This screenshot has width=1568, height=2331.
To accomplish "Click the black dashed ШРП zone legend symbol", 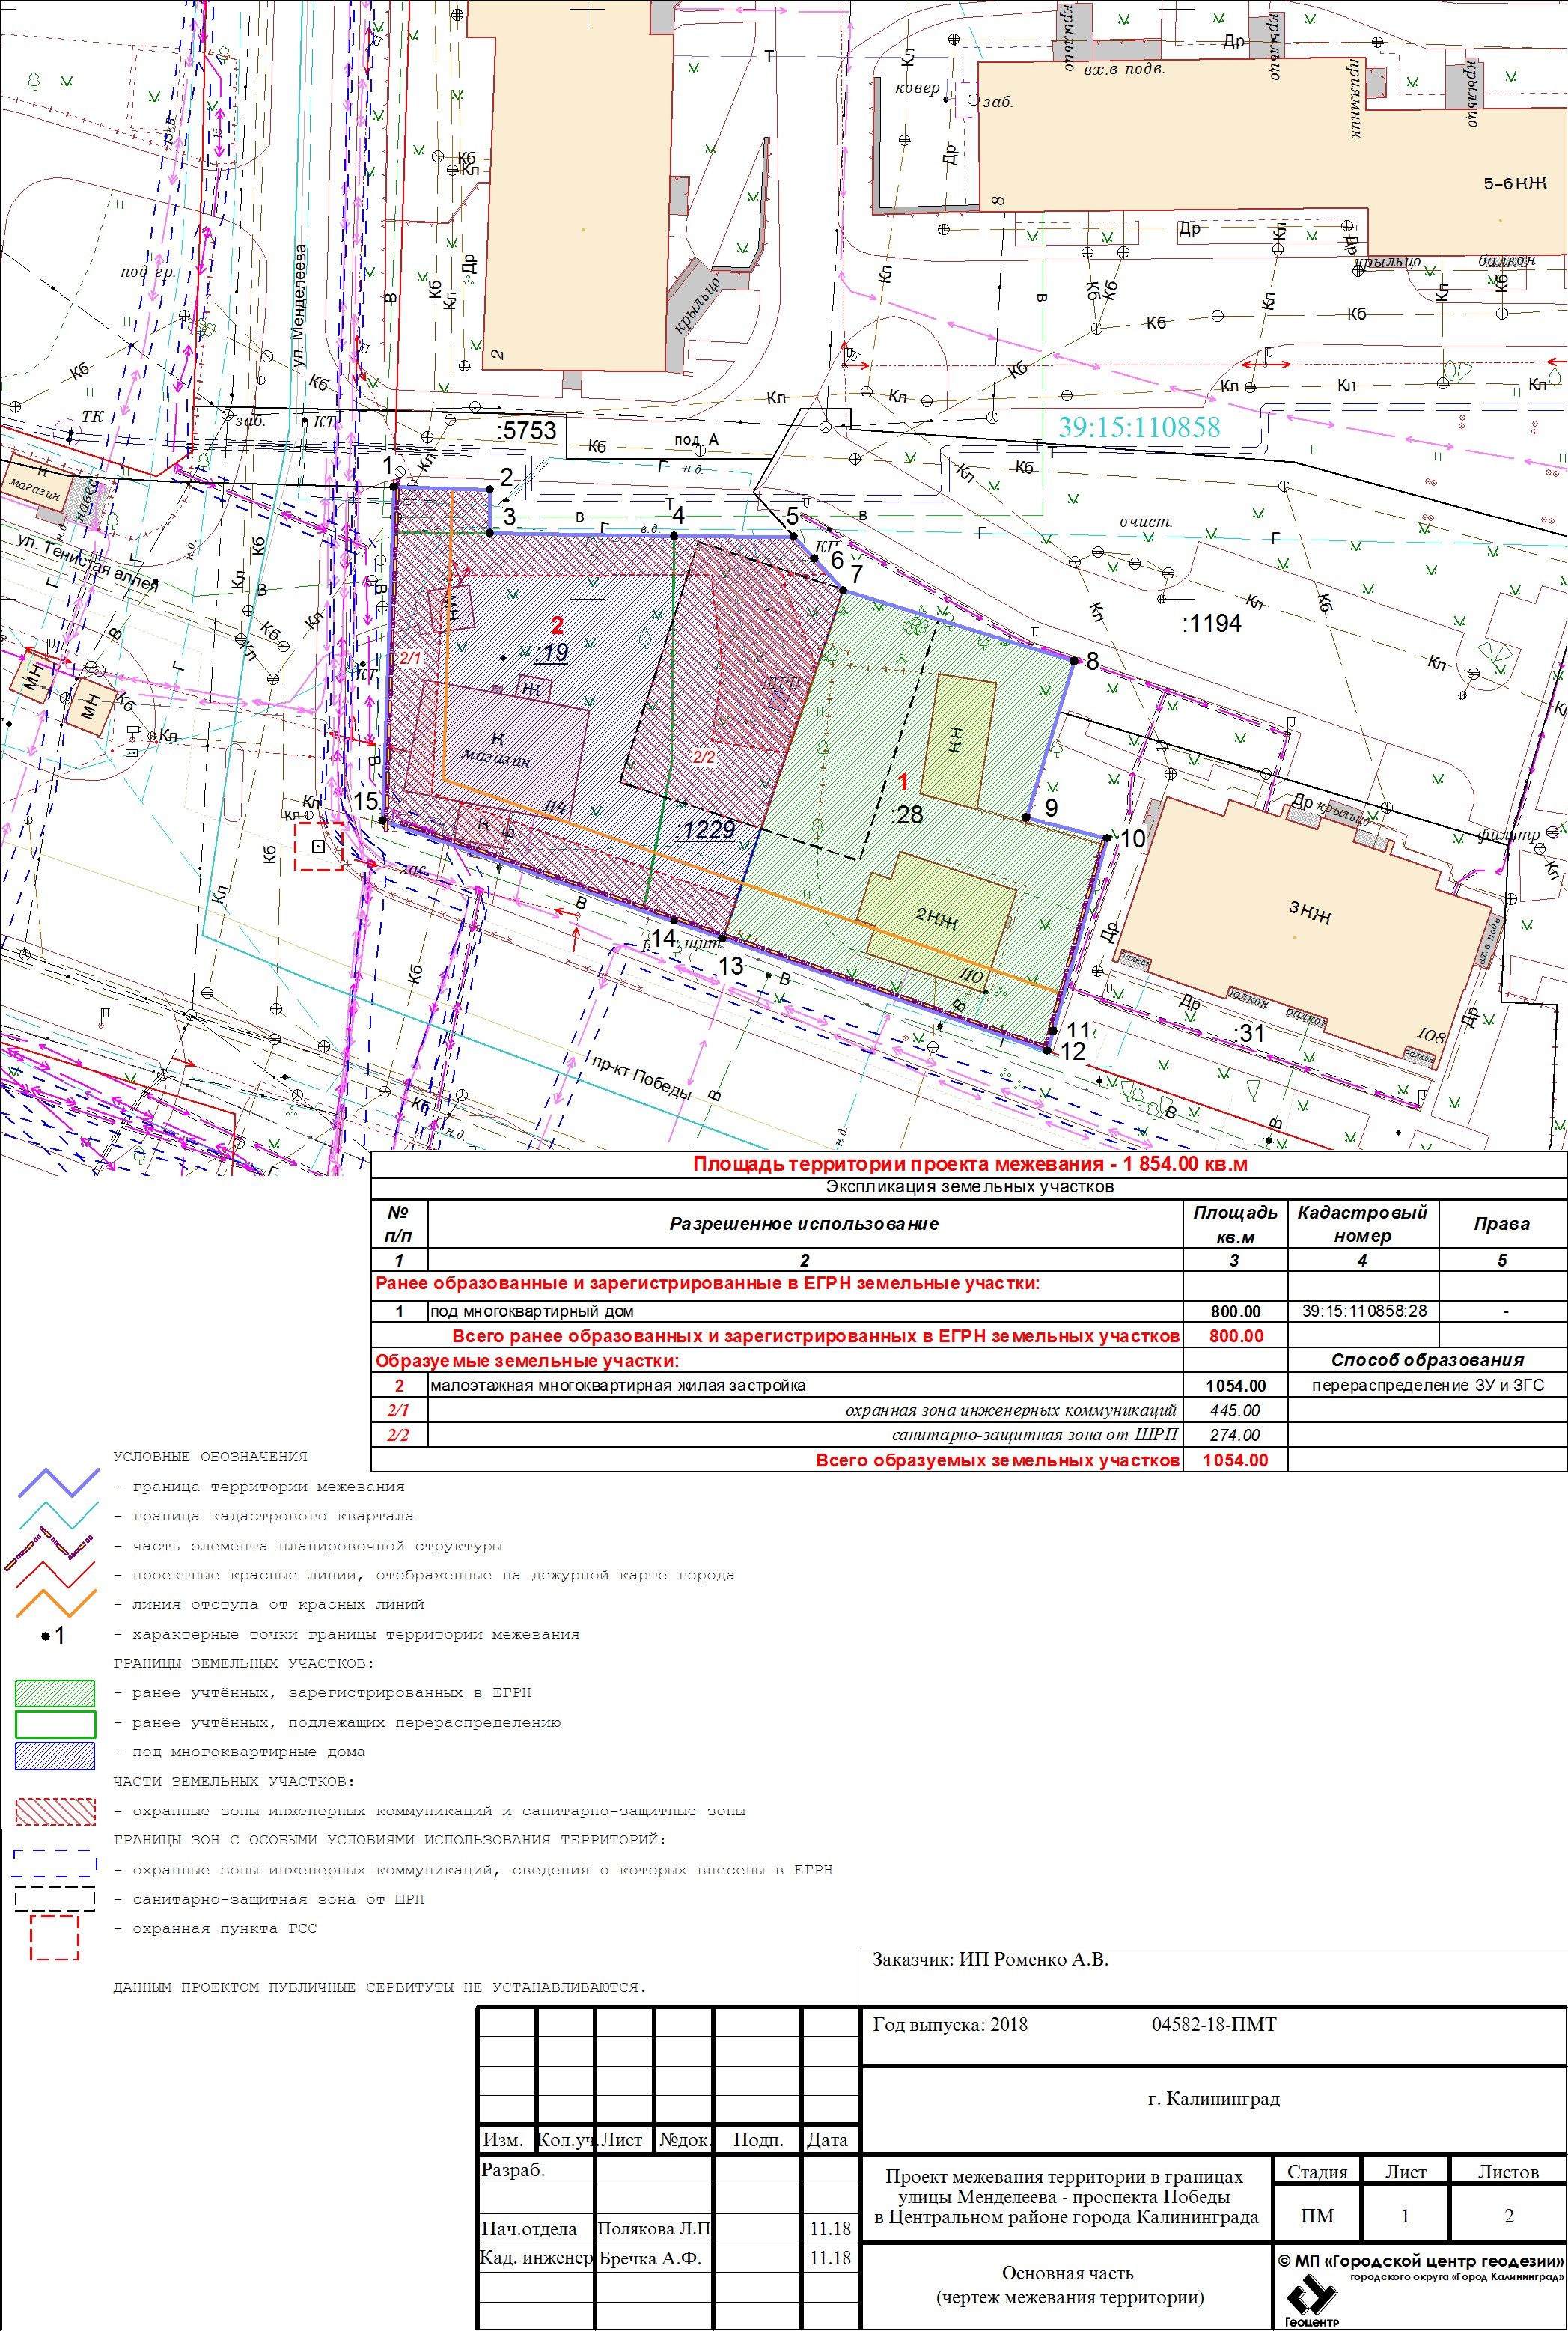I will (x=54, y=1898).
